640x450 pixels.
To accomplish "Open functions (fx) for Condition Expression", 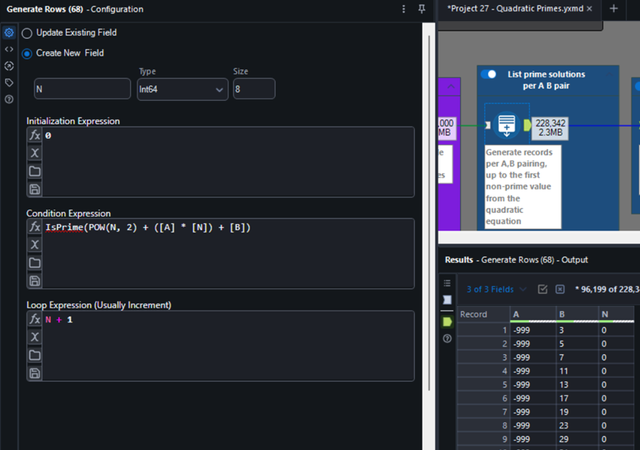I will [x=35, y=227].
